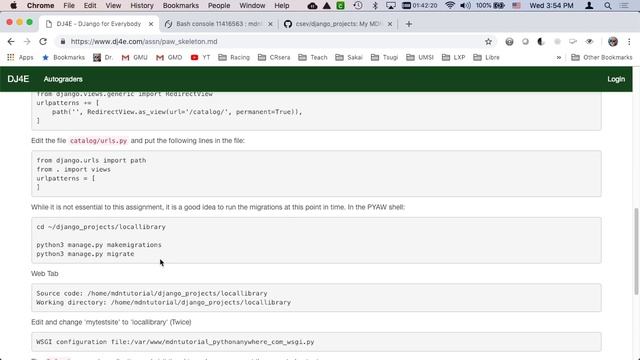
Task: Click the eye extension icon
Action: (589, 42)
